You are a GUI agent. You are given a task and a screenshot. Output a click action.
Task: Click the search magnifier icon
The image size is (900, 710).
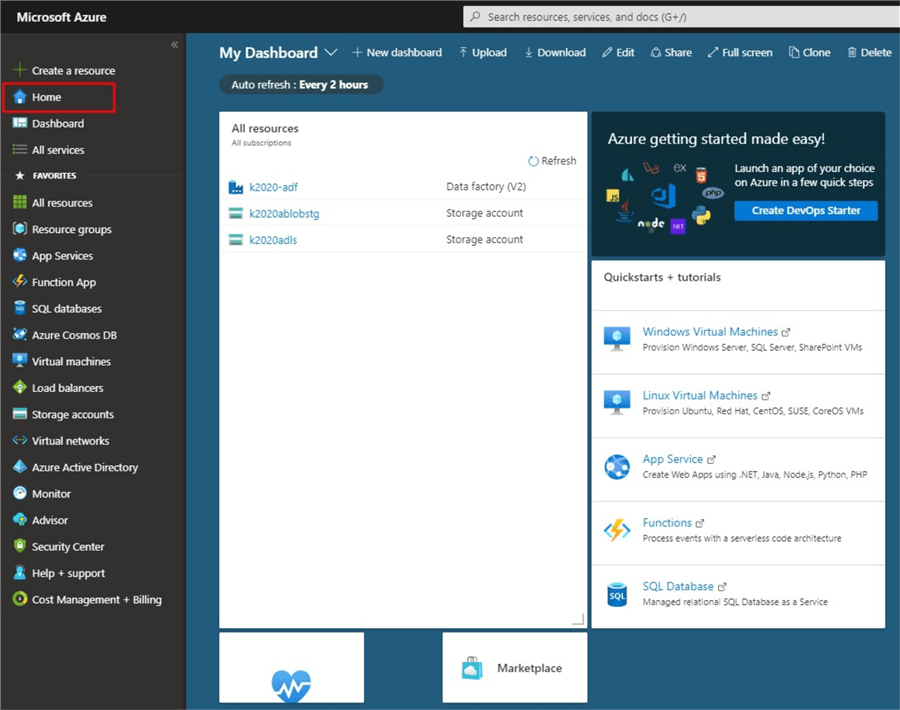tap(475, 17)
